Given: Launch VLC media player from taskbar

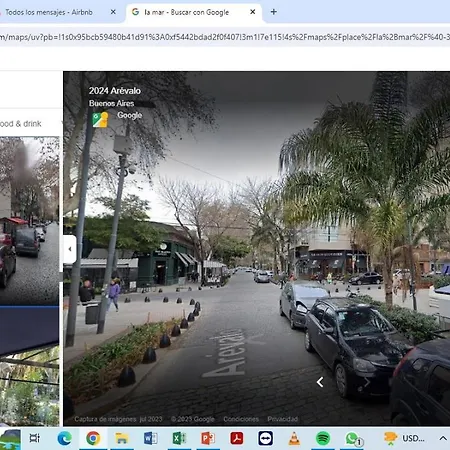Looking at the screenshot, I should coord(294,438).
